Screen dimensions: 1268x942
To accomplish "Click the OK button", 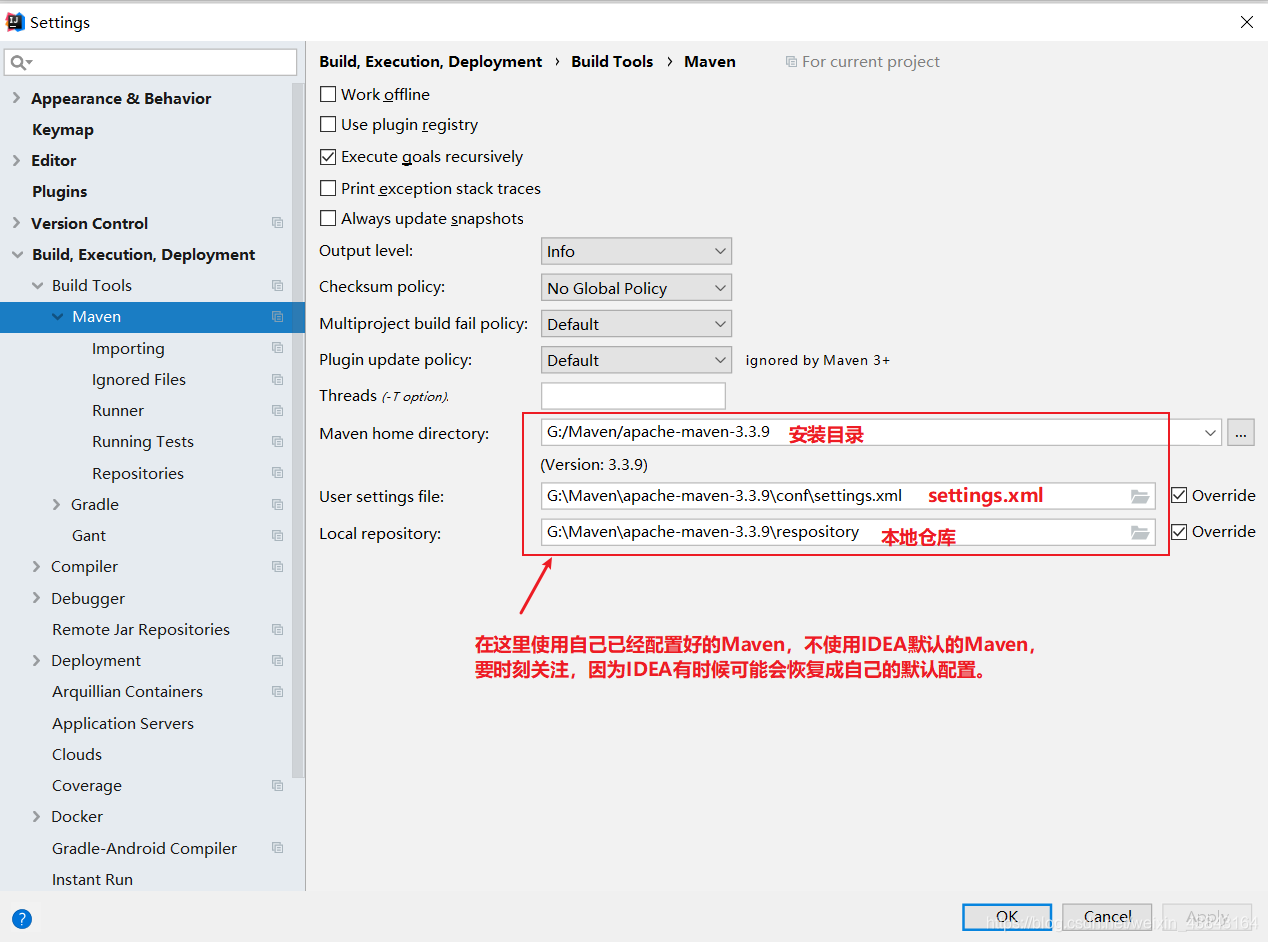I will [x=1007, y=916].
